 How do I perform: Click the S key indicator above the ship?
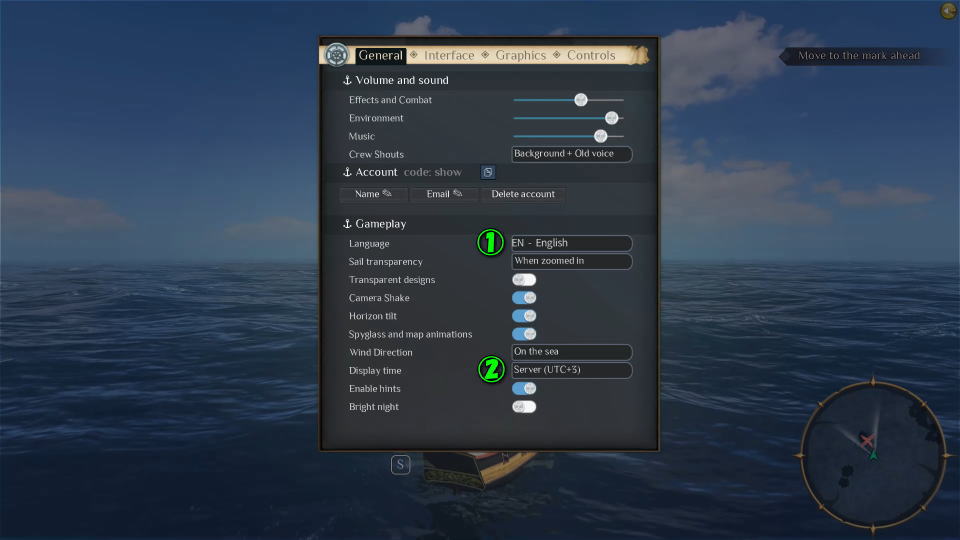point(400,464)
